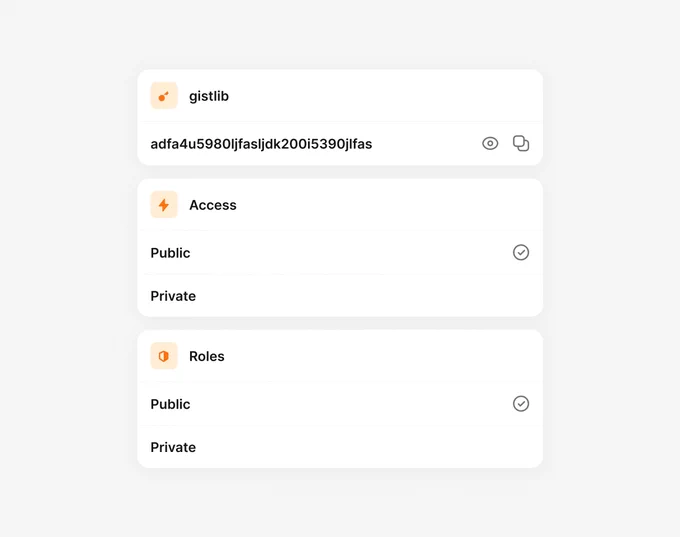The height and width of the screenshot is (537, 680).
Task: Click the gistlib title text
Action: pyautogui.click(x=209, y=96)
